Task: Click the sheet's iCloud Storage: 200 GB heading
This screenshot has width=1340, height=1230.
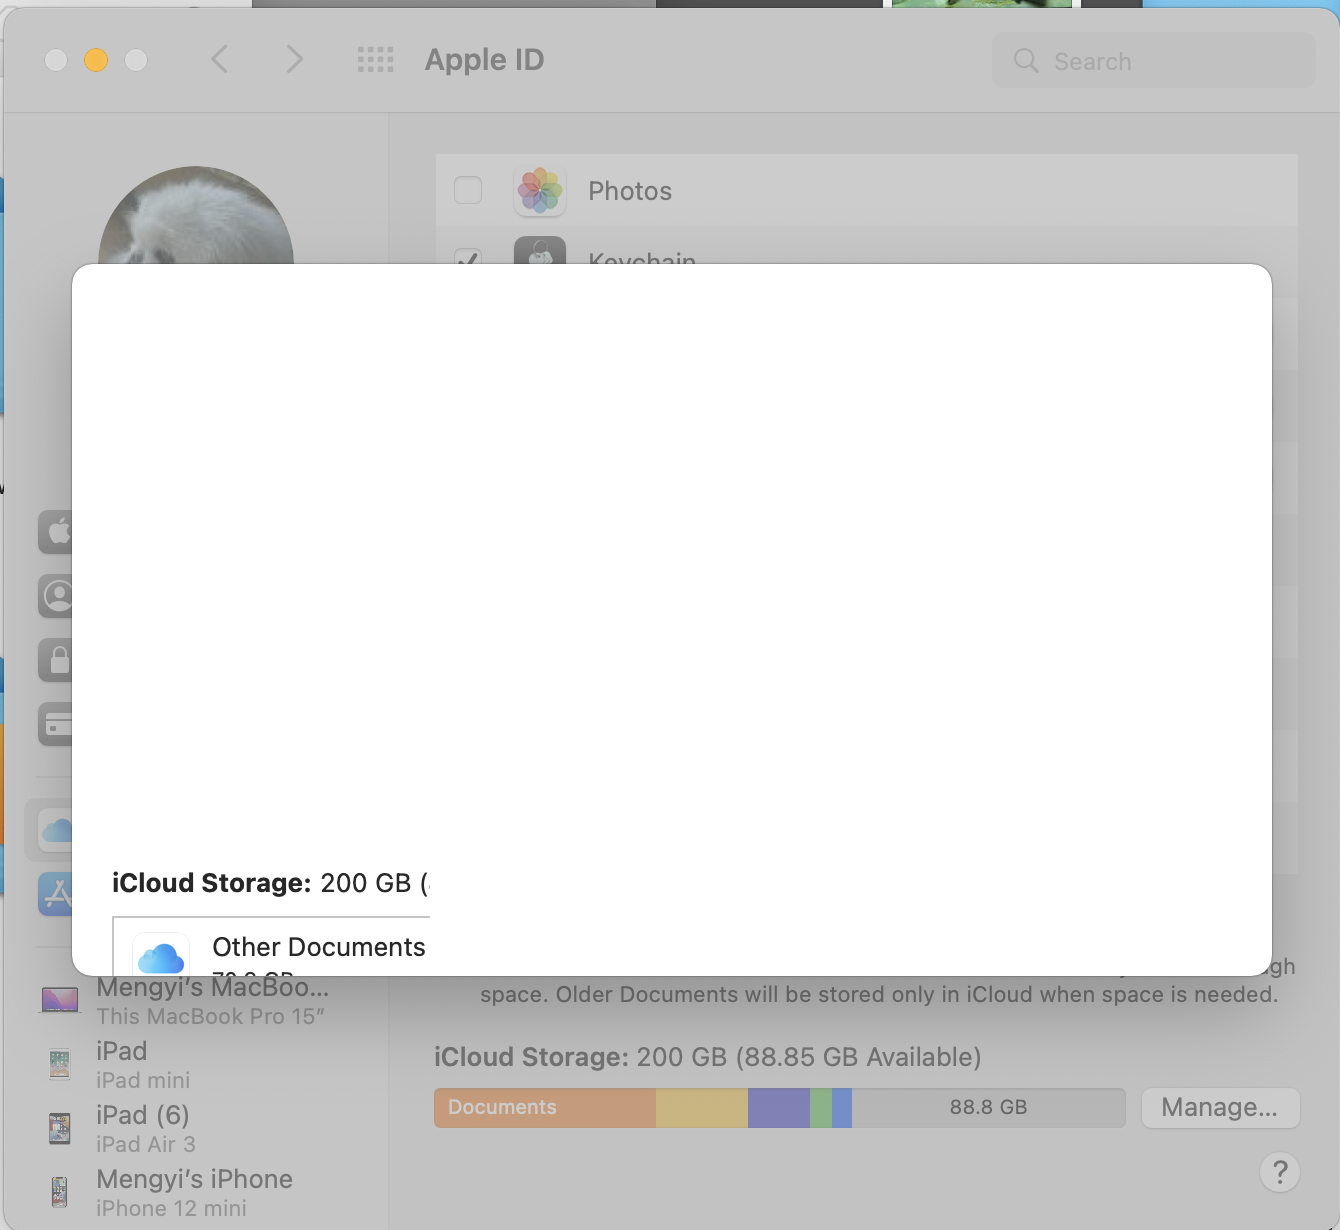Action: (270, 883)
